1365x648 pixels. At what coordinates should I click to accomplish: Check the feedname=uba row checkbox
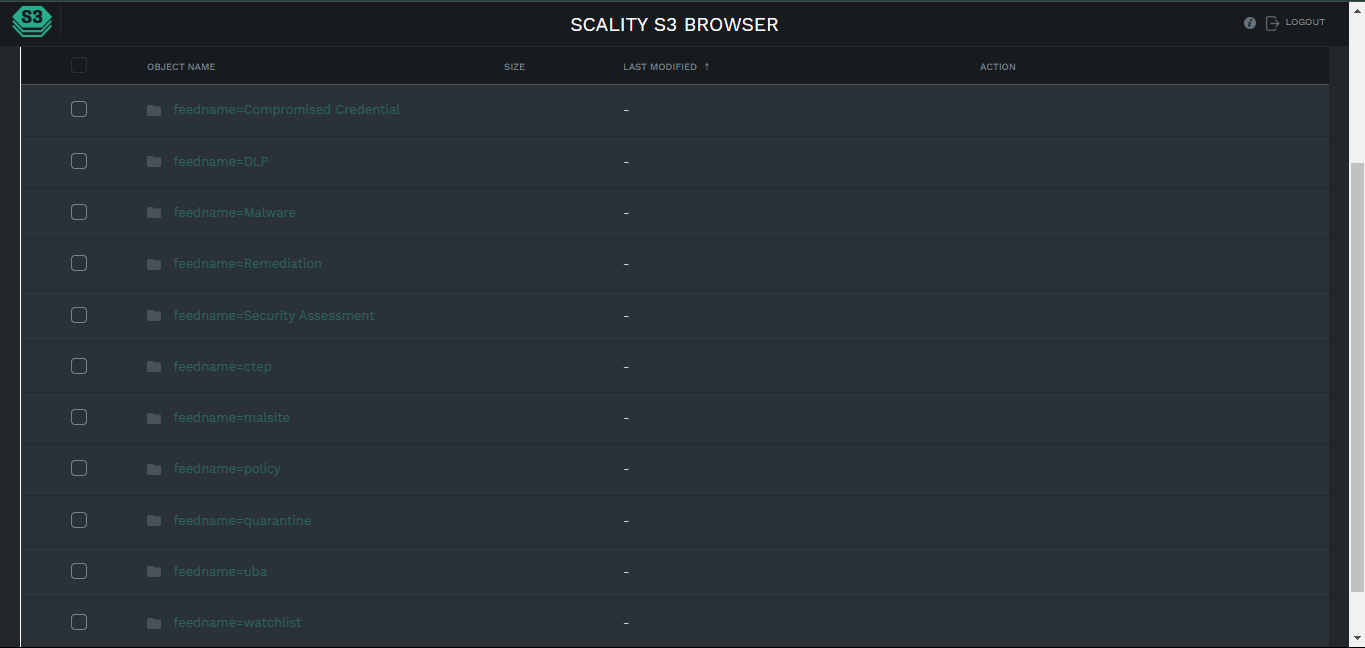(79, 571)
